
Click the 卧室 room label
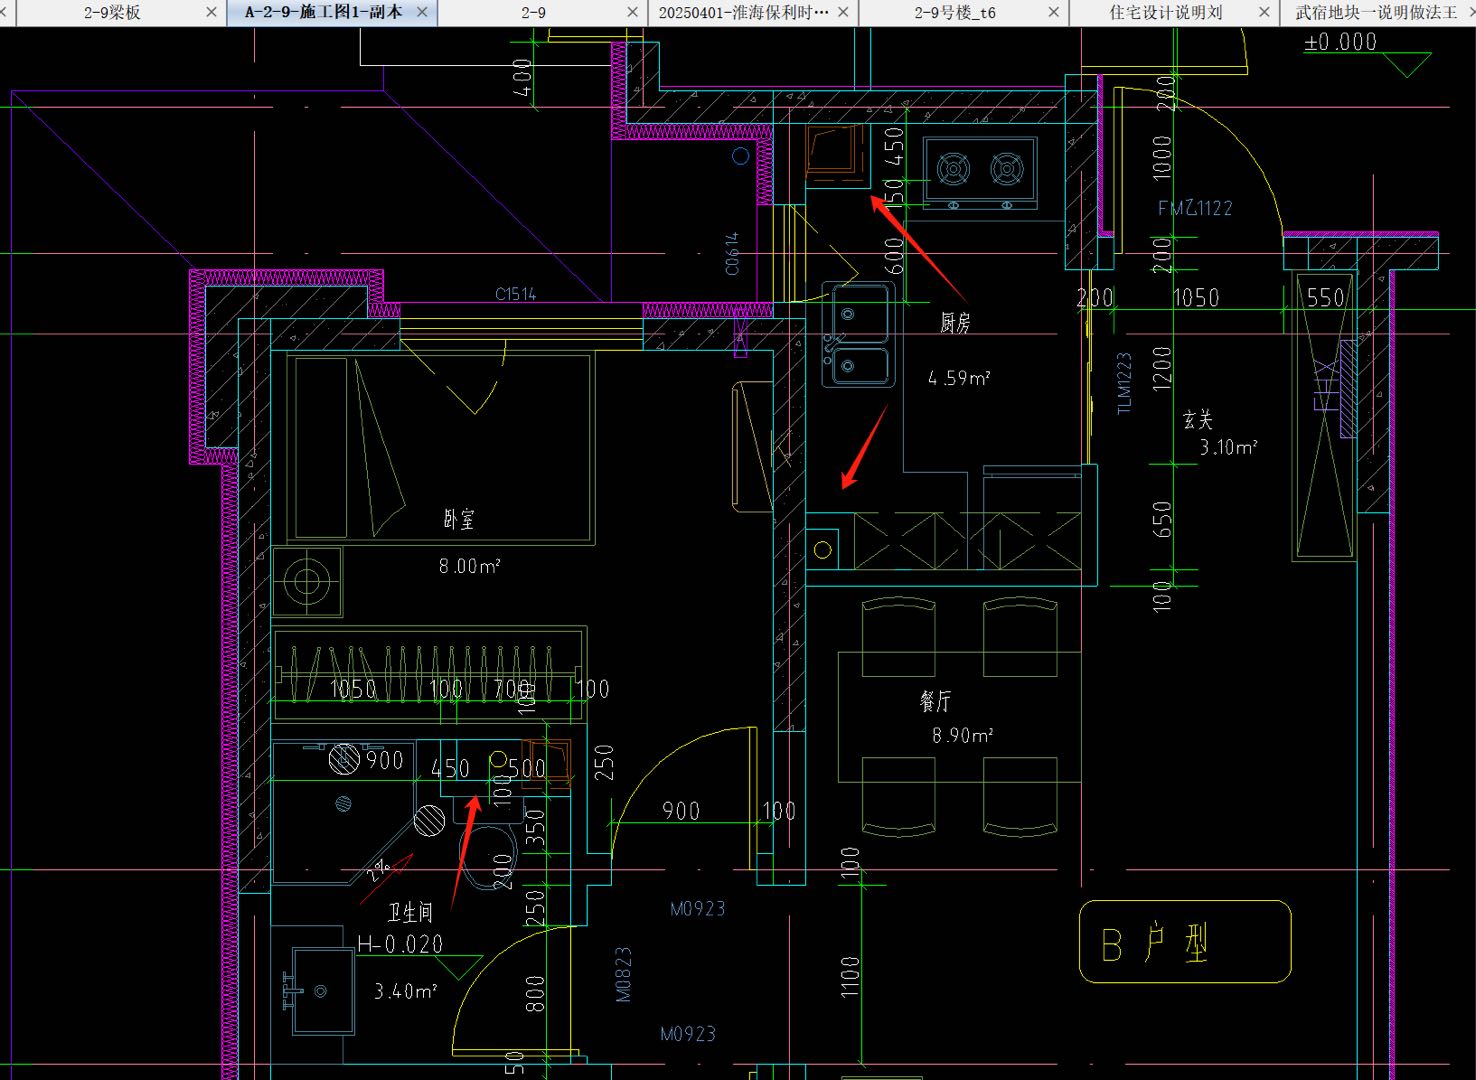[x=459, y=519]
